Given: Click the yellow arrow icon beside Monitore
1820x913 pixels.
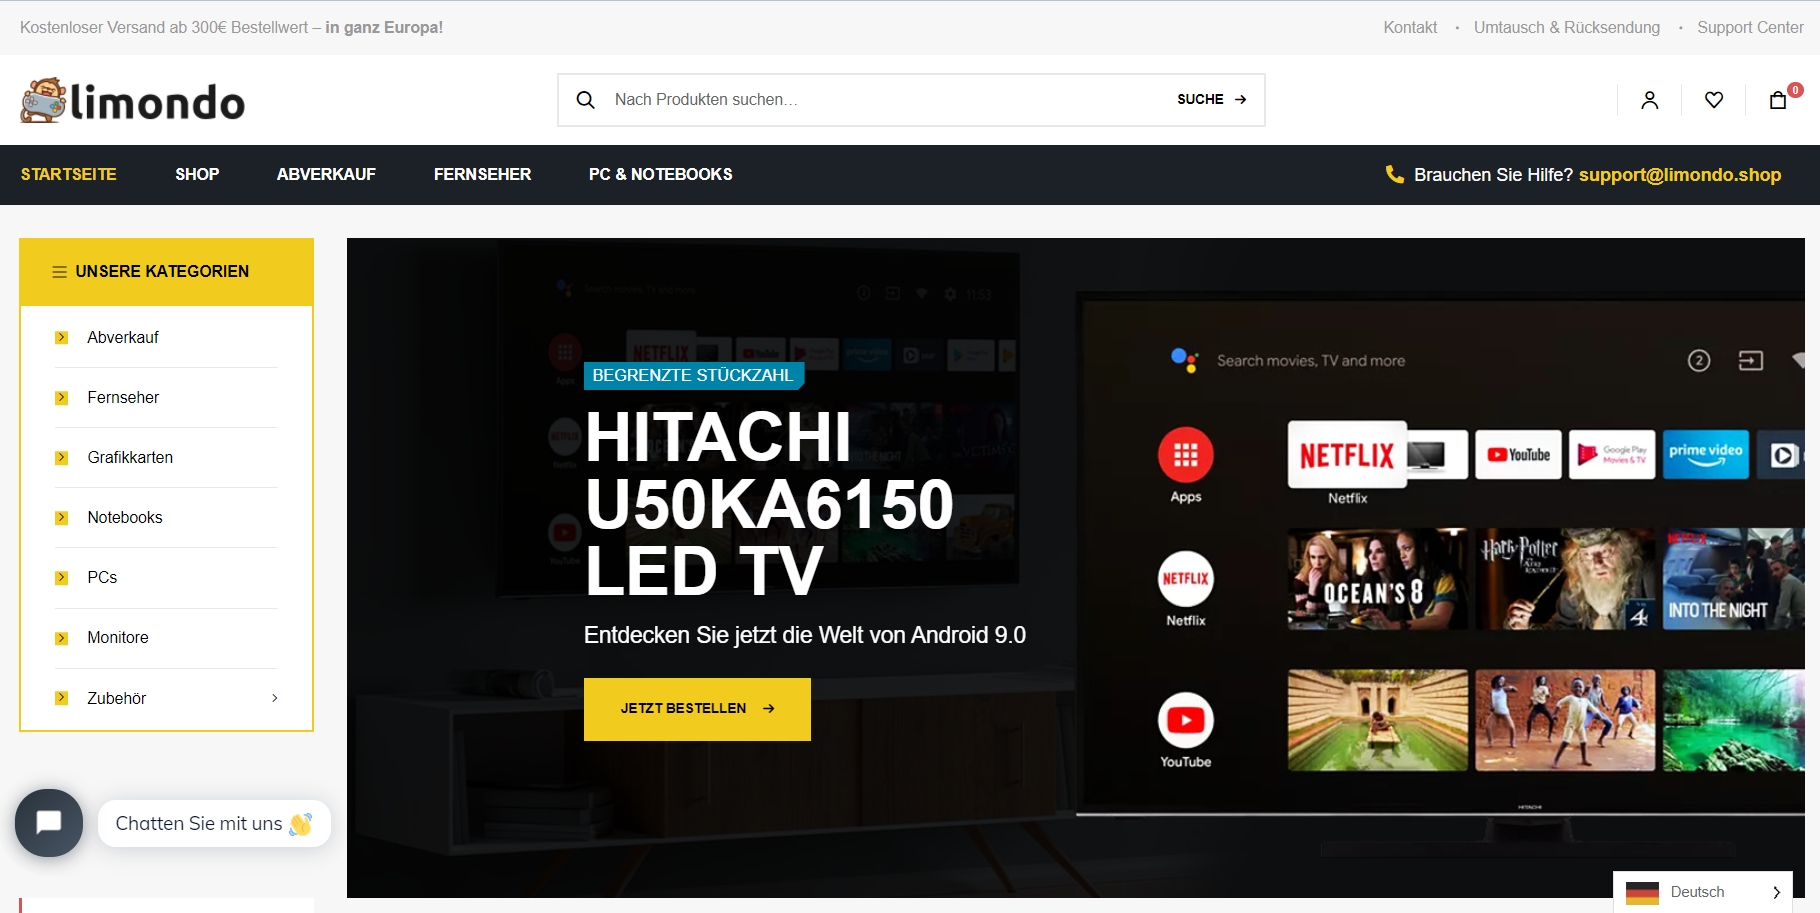Looking at the screenshot, I should [x=62, y=638].
